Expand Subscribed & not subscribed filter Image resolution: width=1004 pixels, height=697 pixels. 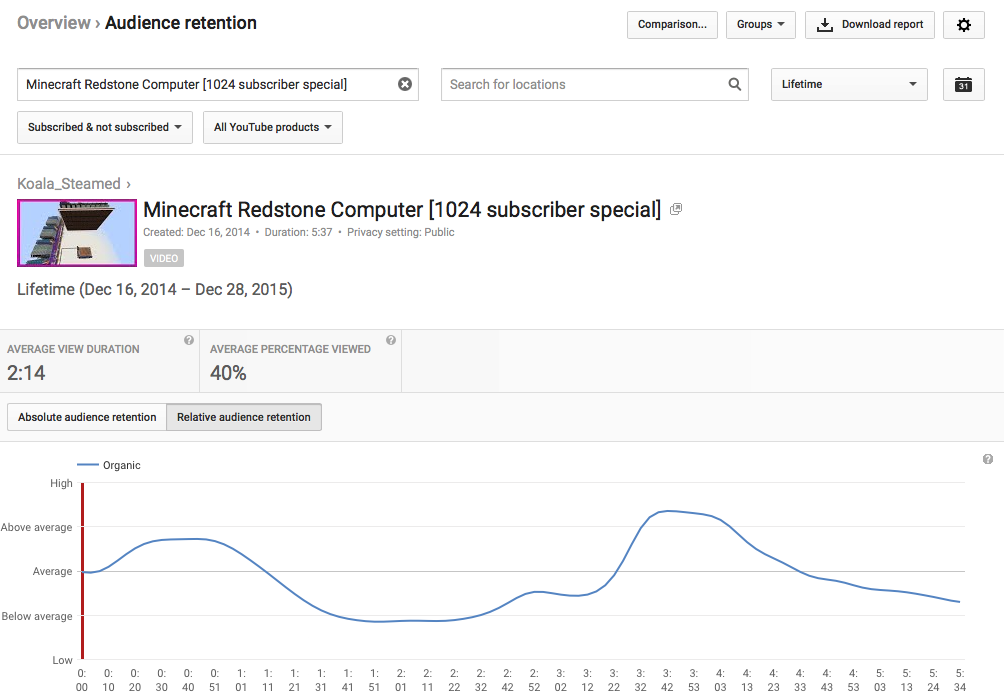(105, 127)
